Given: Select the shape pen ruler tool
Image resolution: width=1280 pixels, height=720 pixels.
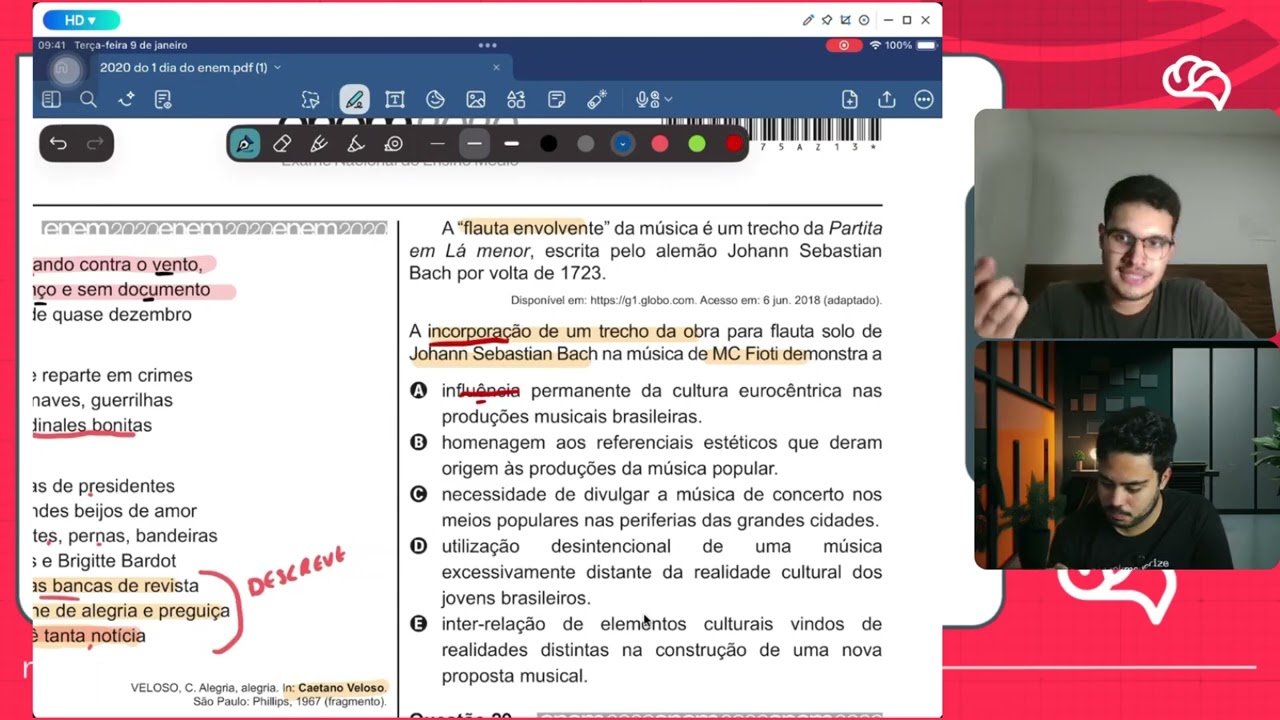Looking at the screenshot, I should coord(356,144).
